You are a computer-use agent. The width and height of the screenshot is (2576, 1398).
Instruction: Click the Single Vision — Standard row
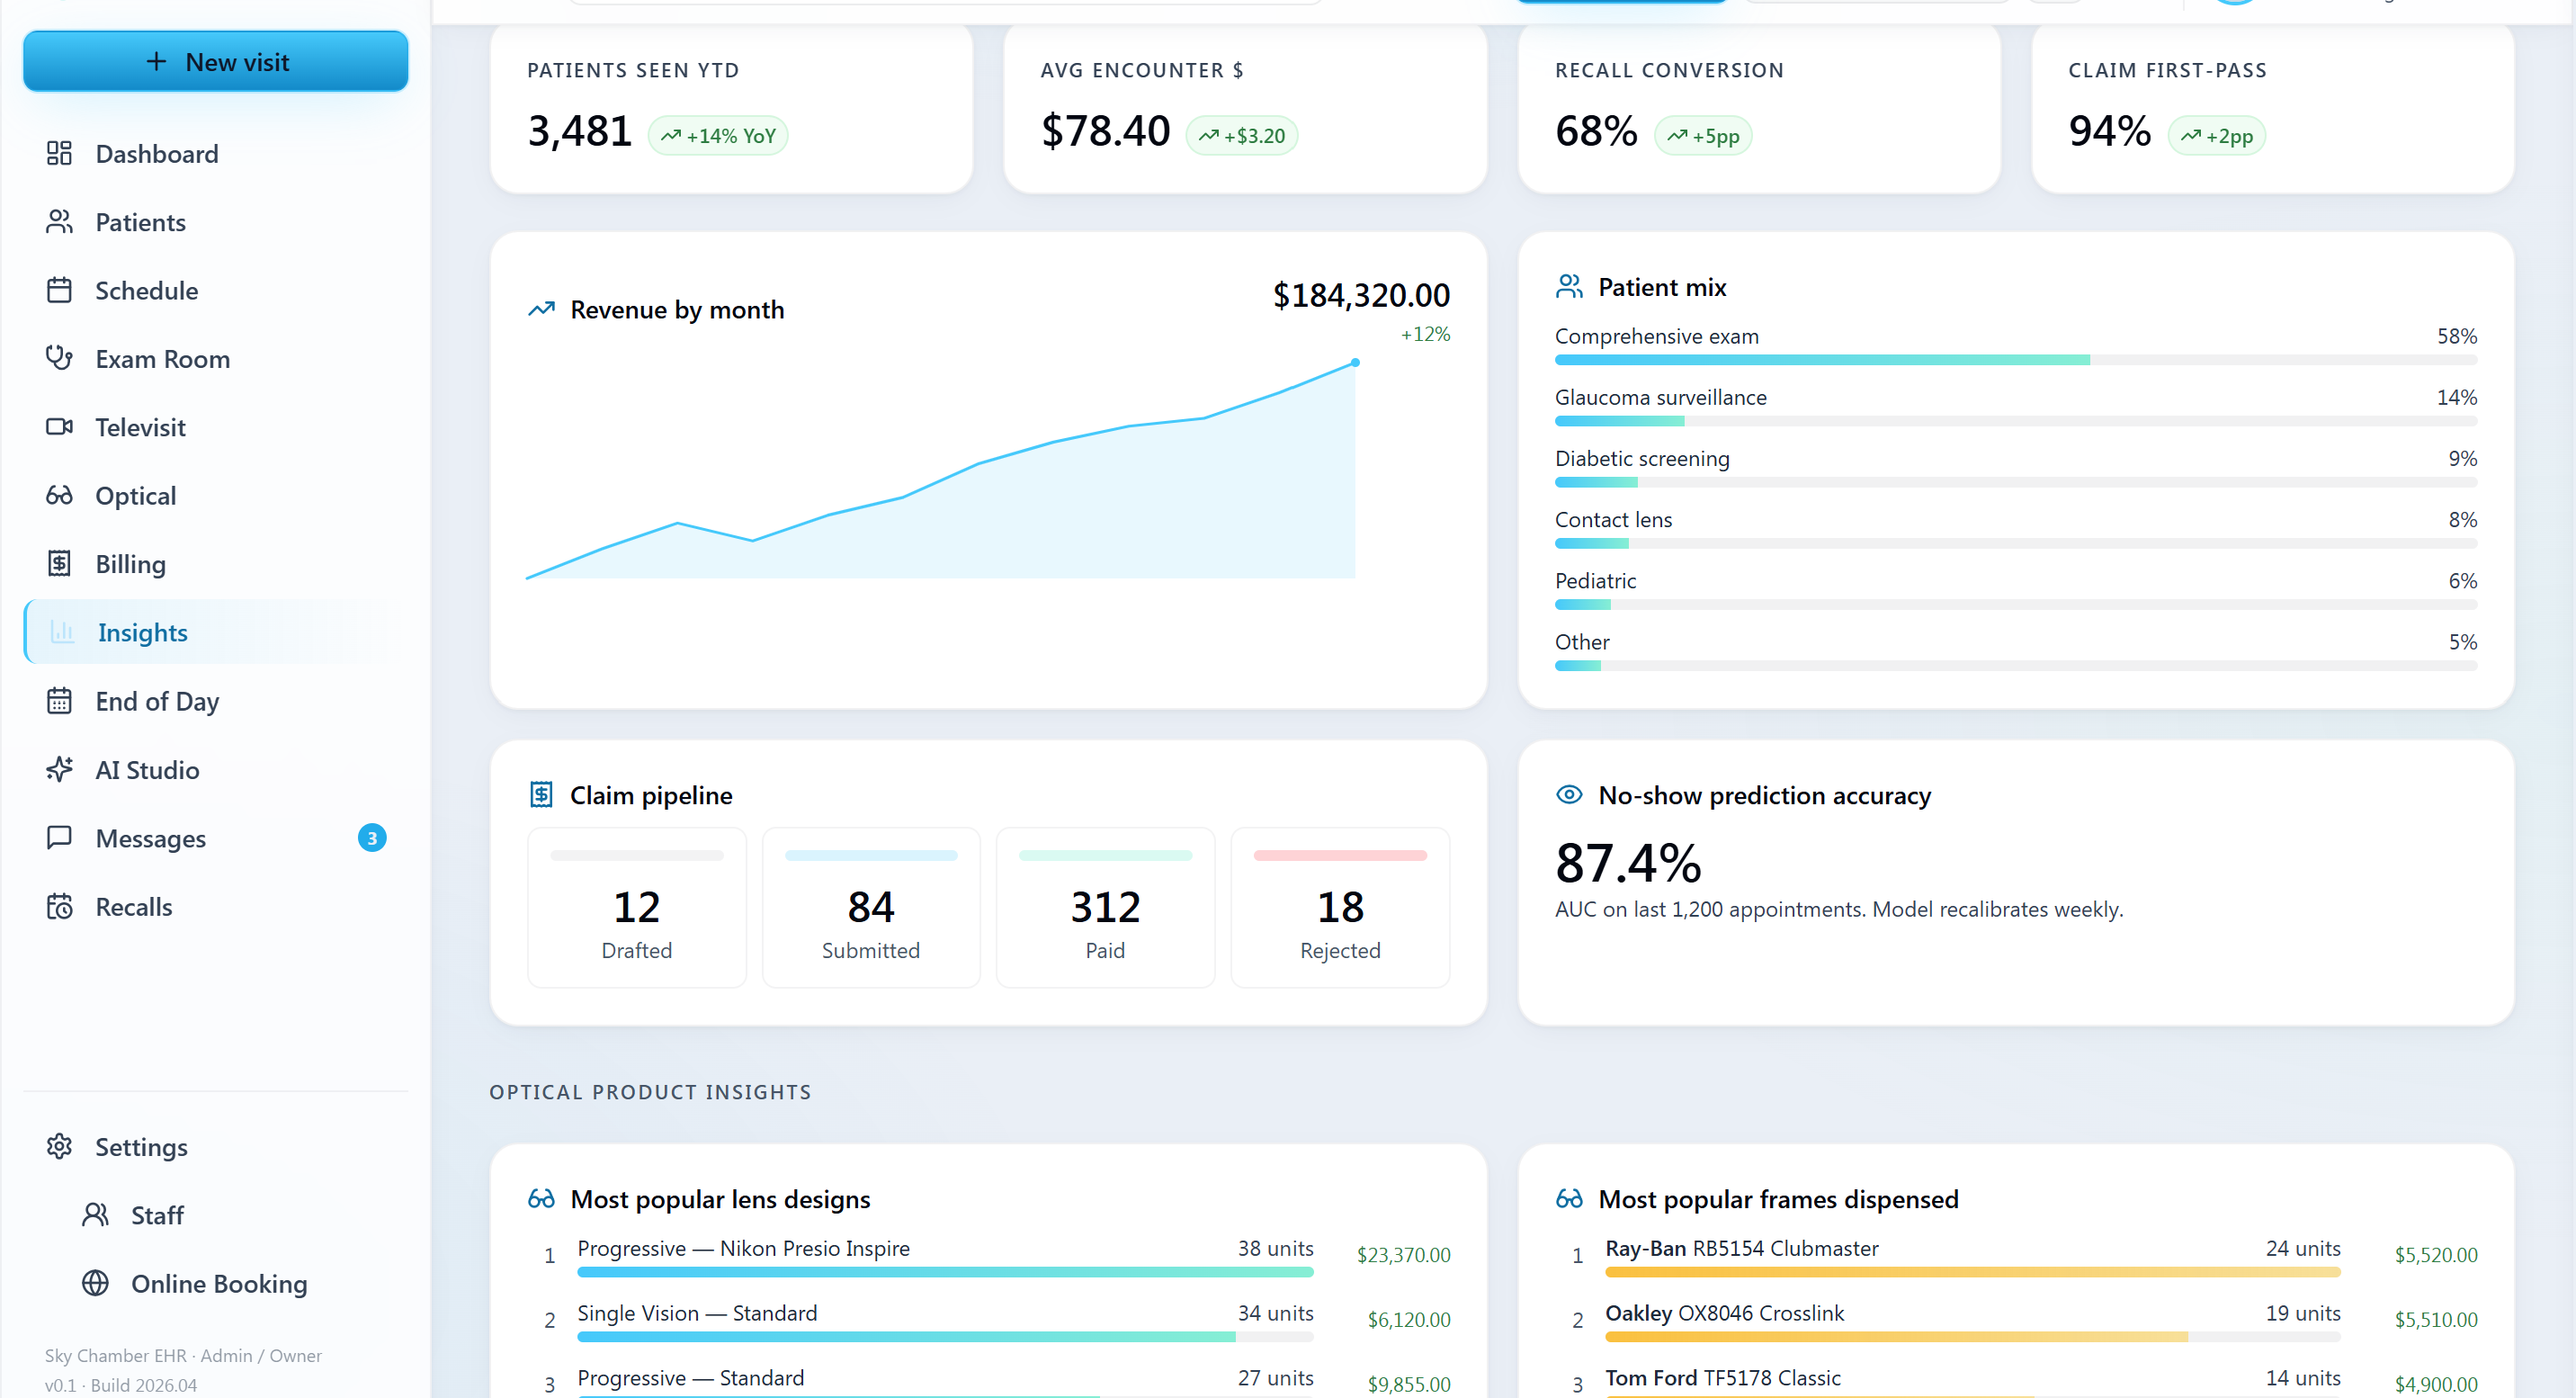pos(989,1319)
